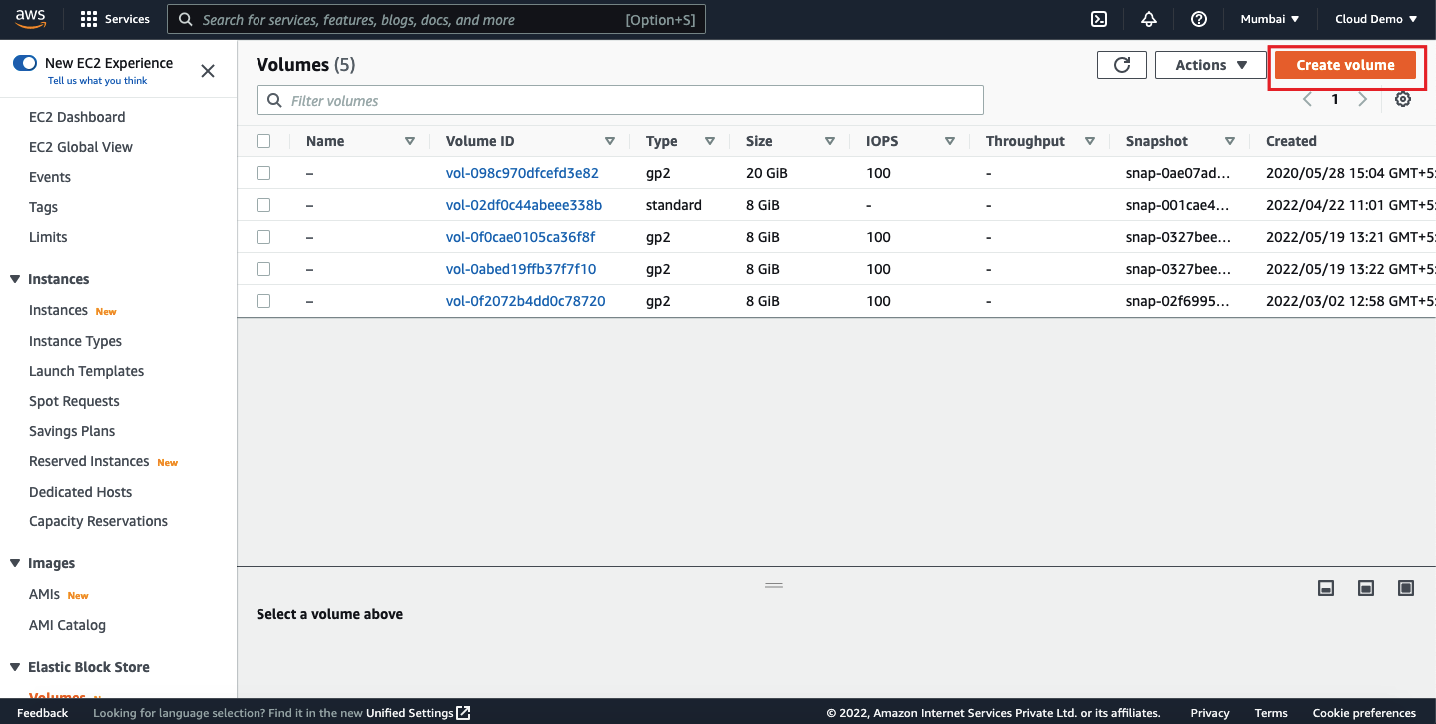Open EC2 Dashboard in sidebar
This screenshot has height=724, width=1436.
77,117
